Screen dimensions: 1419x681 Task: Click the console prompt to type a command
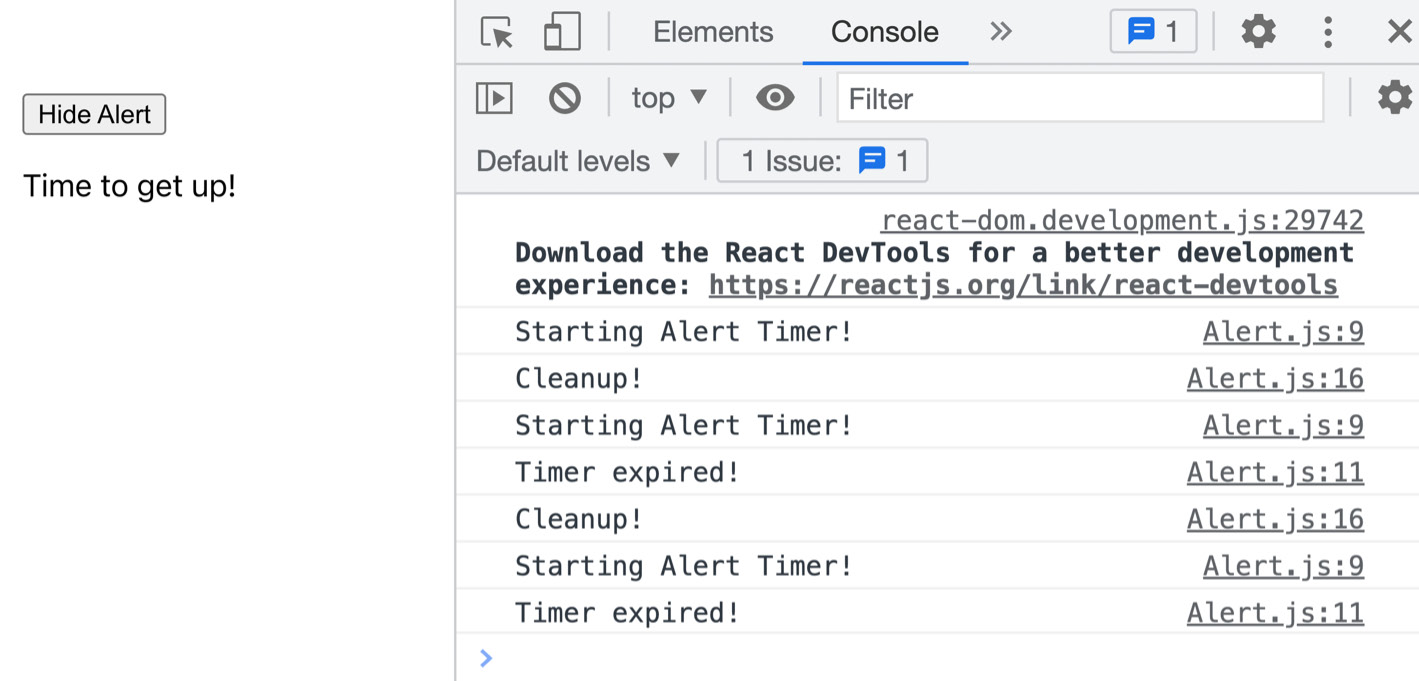click(700, 658)
